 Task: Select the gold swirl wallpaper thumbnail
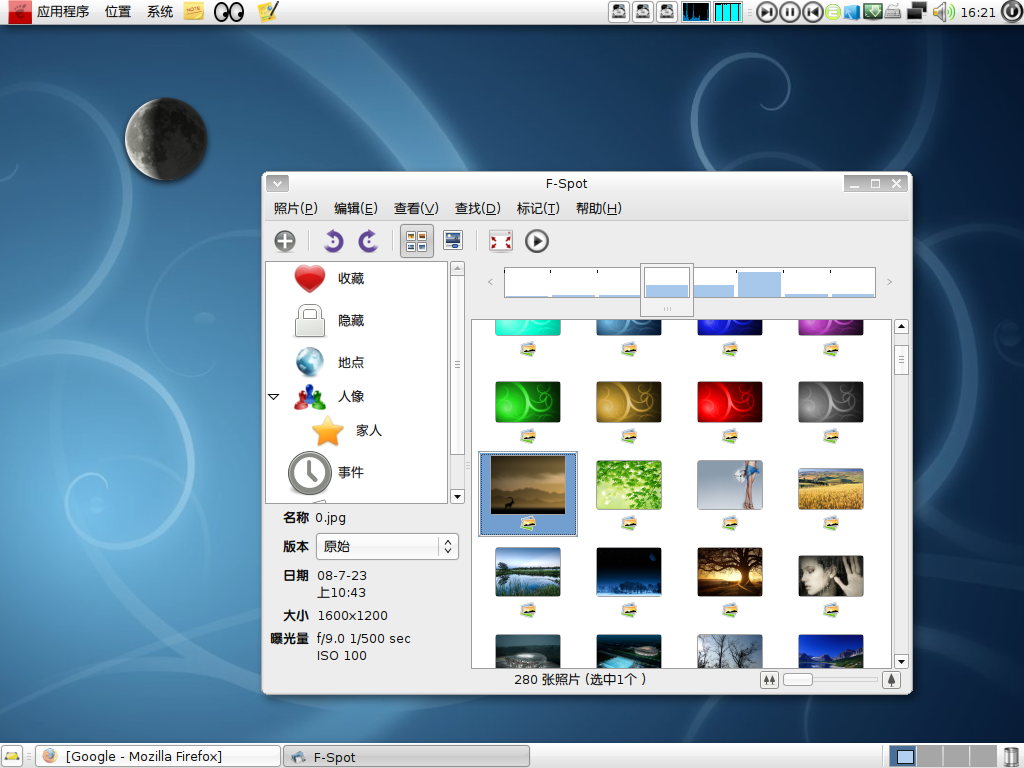[x=629, y=402]
